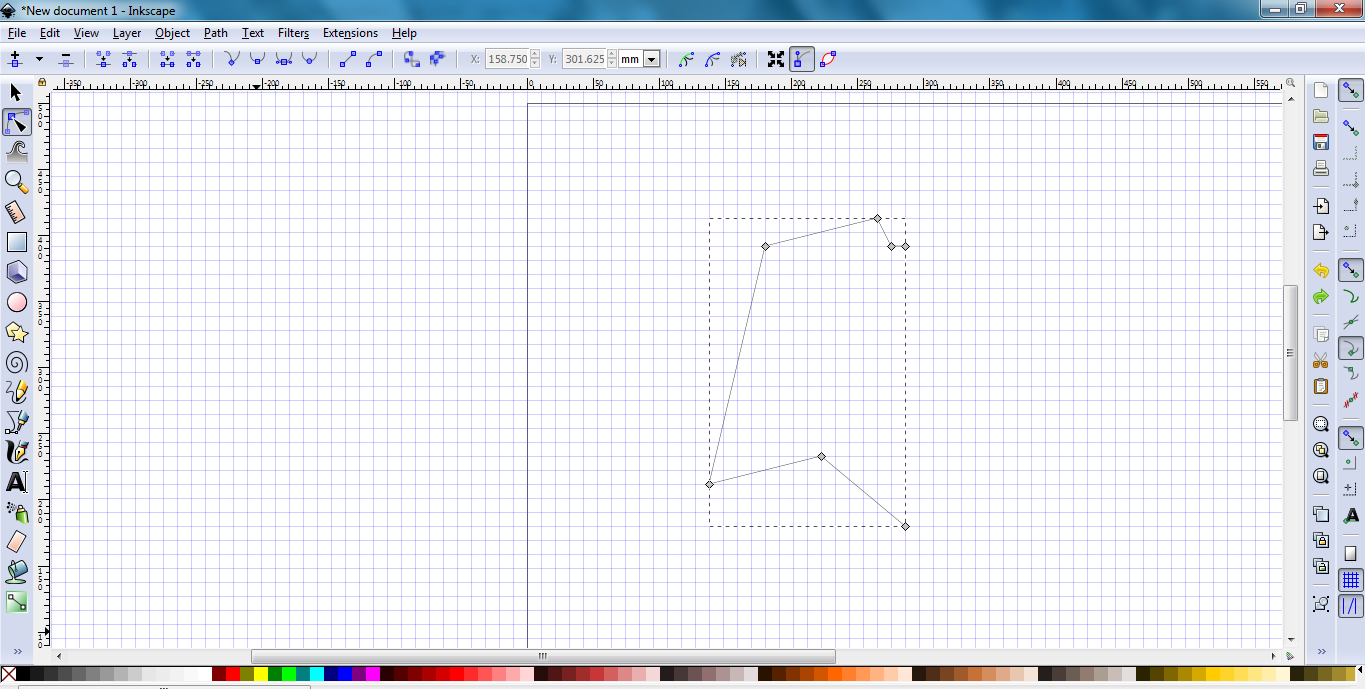Select the Selector arrow tool
This screenshot has height=689, width=1365.
(16, 92)
